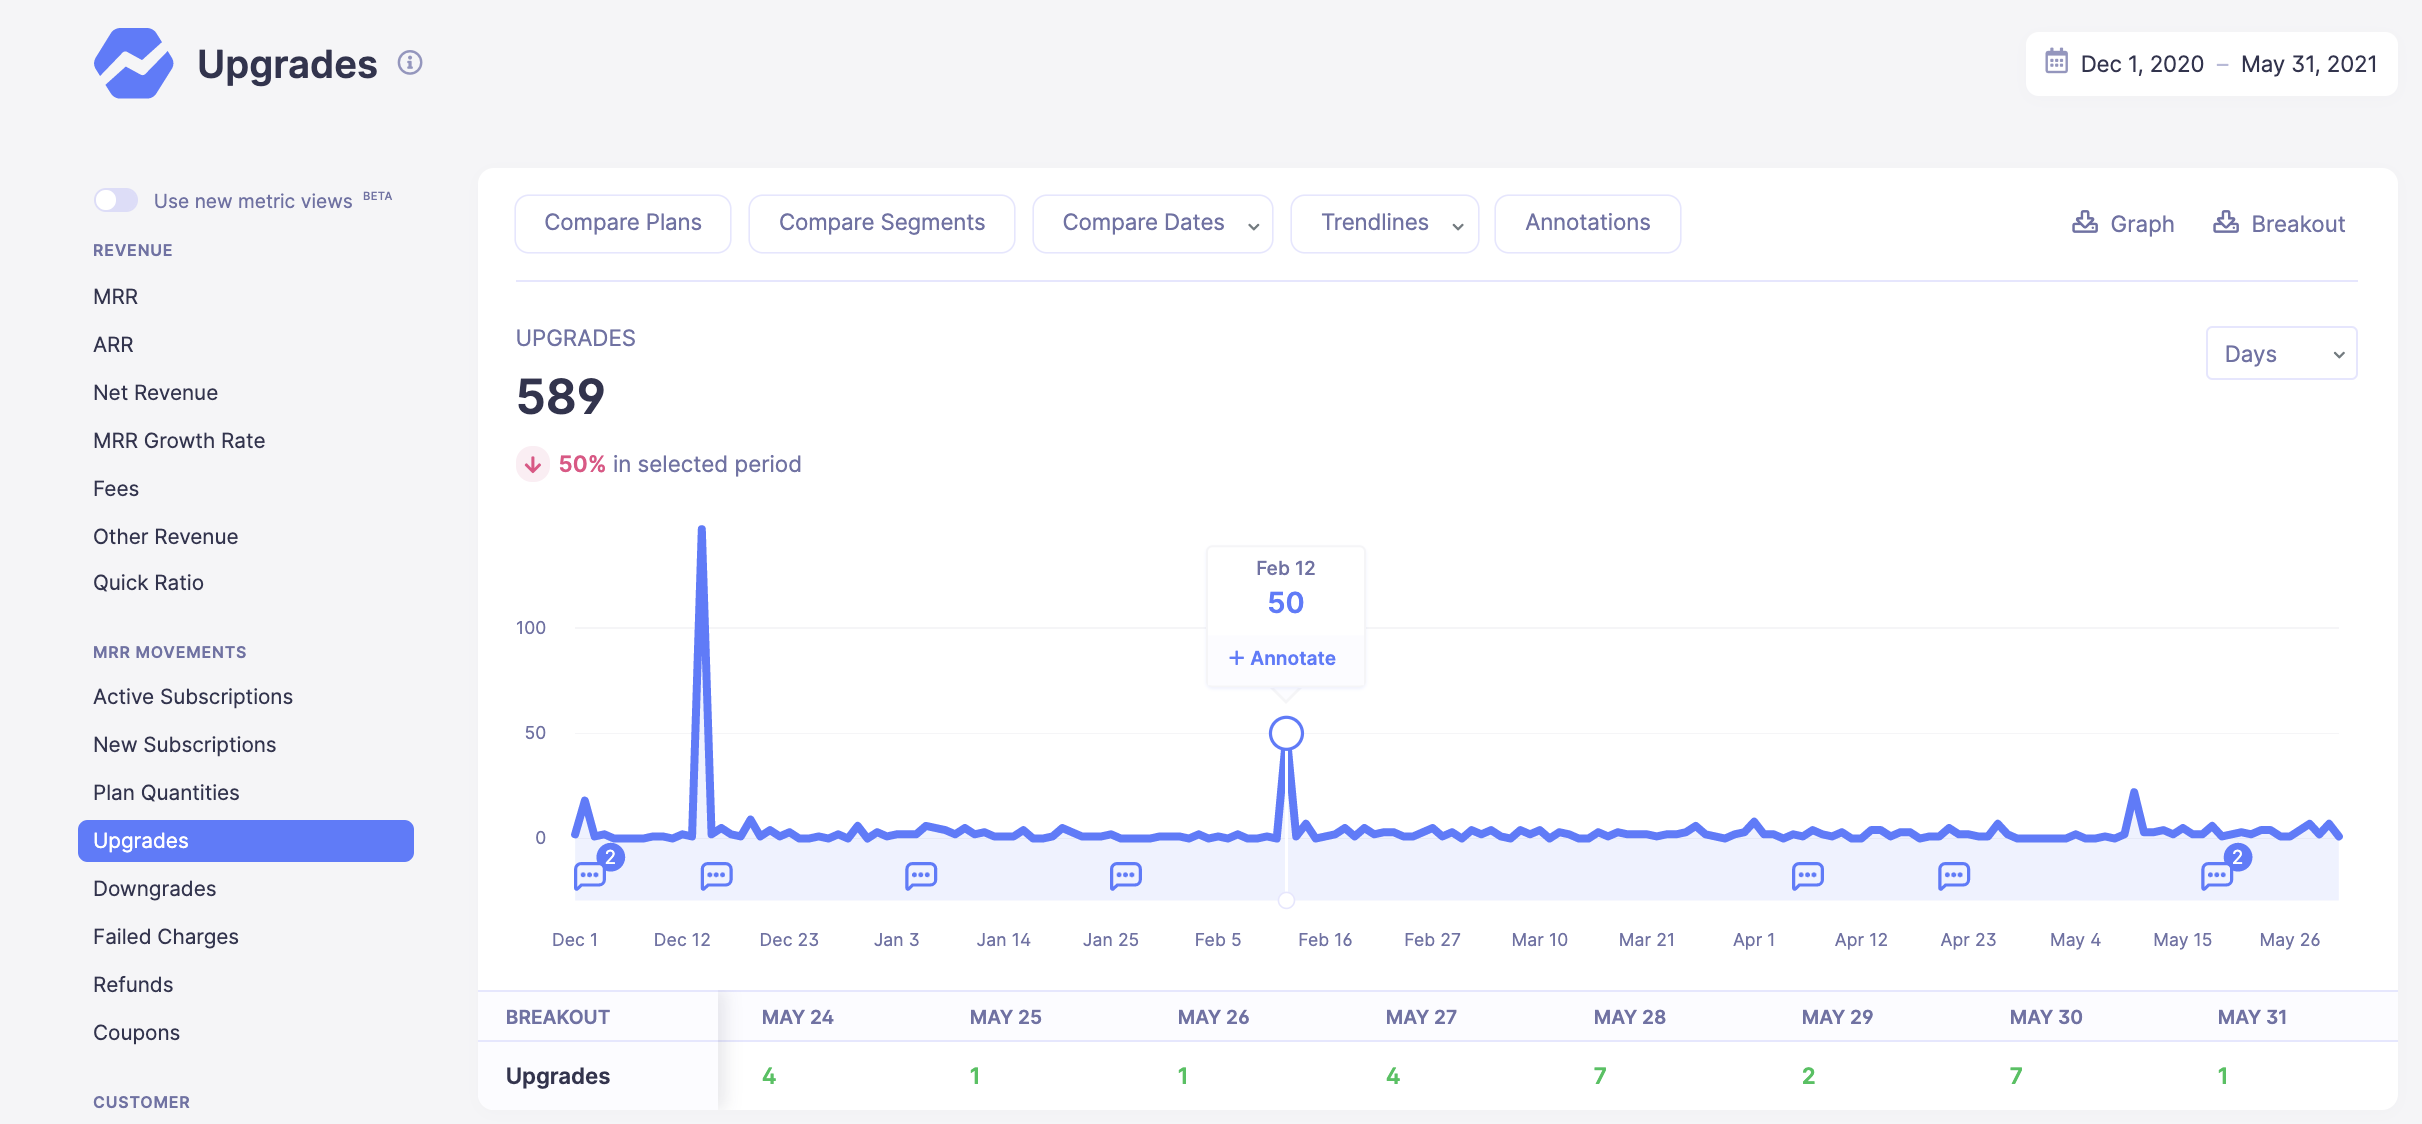
Task: Click the Baremetrics logo icon
Action: 133,63
